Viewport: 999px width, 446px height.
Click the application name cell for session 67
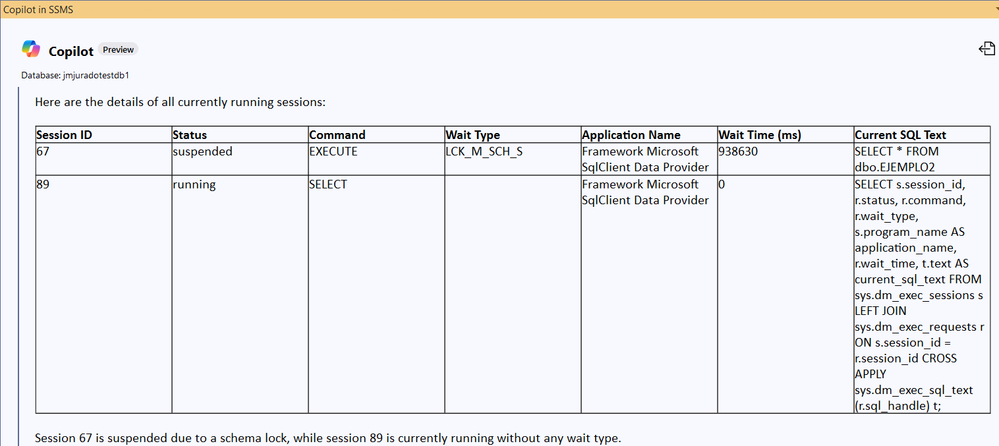coord(649,159)
